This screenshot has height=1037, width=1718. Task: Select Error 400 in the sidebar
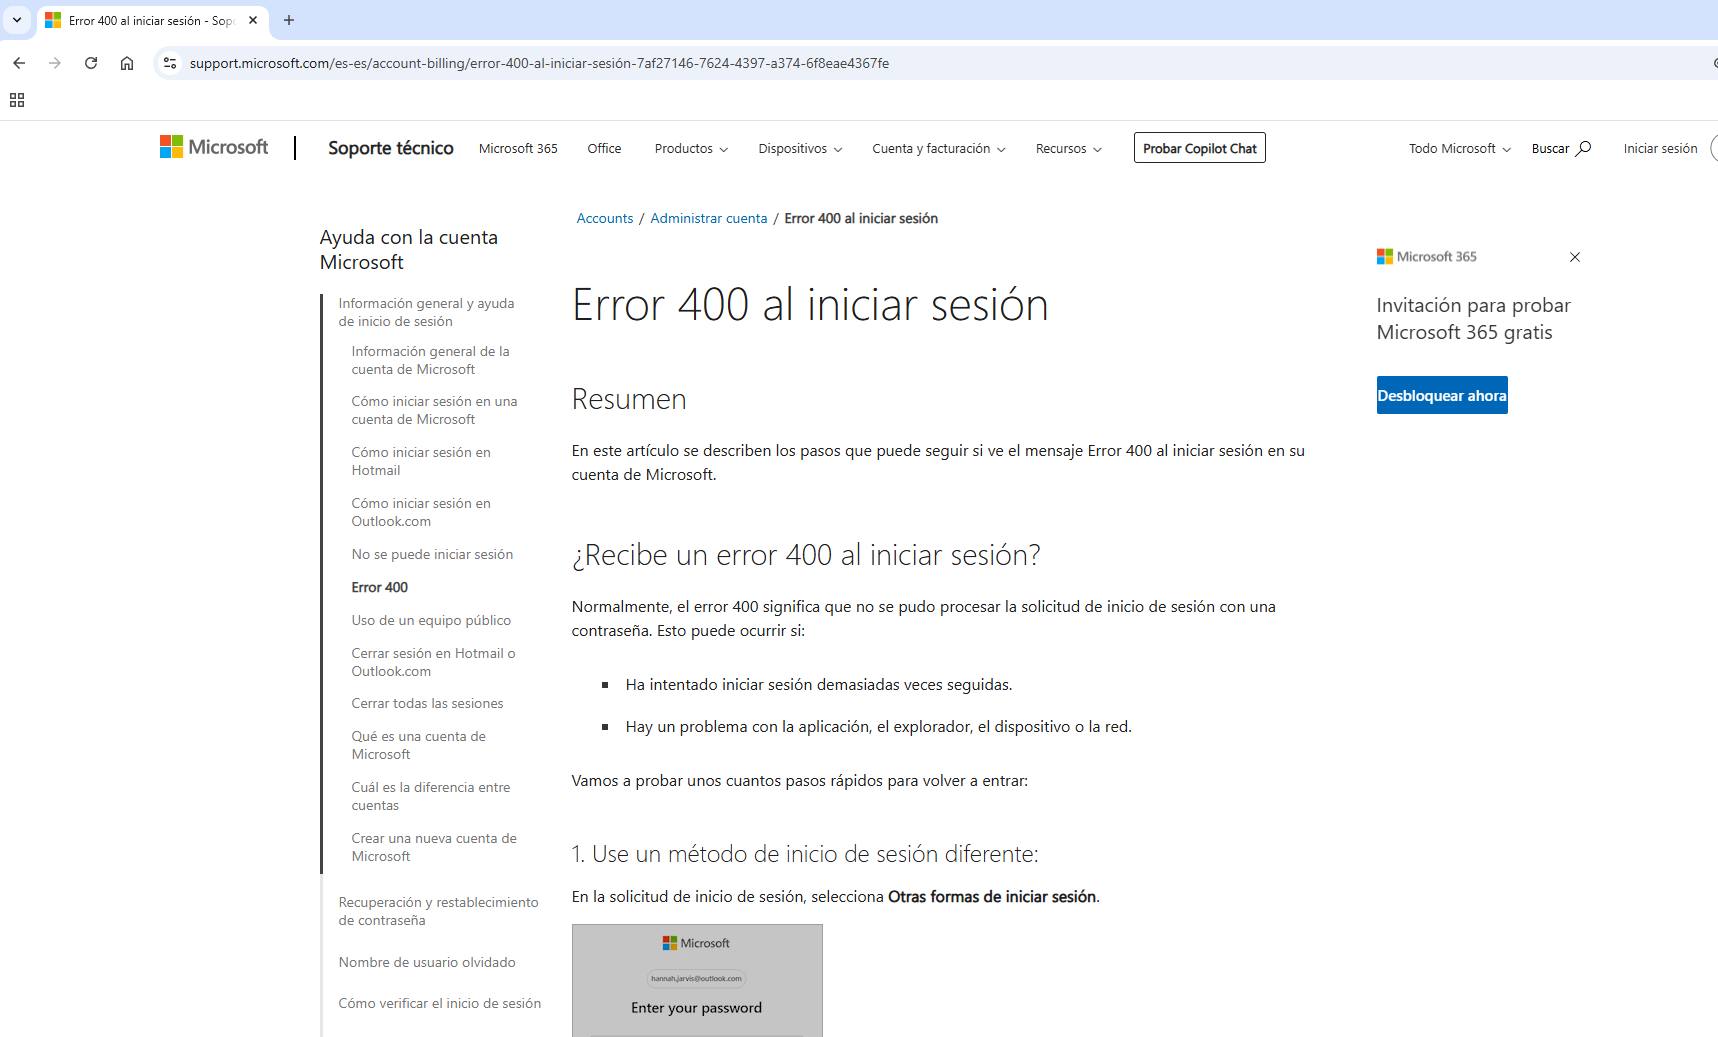(380, 587)
